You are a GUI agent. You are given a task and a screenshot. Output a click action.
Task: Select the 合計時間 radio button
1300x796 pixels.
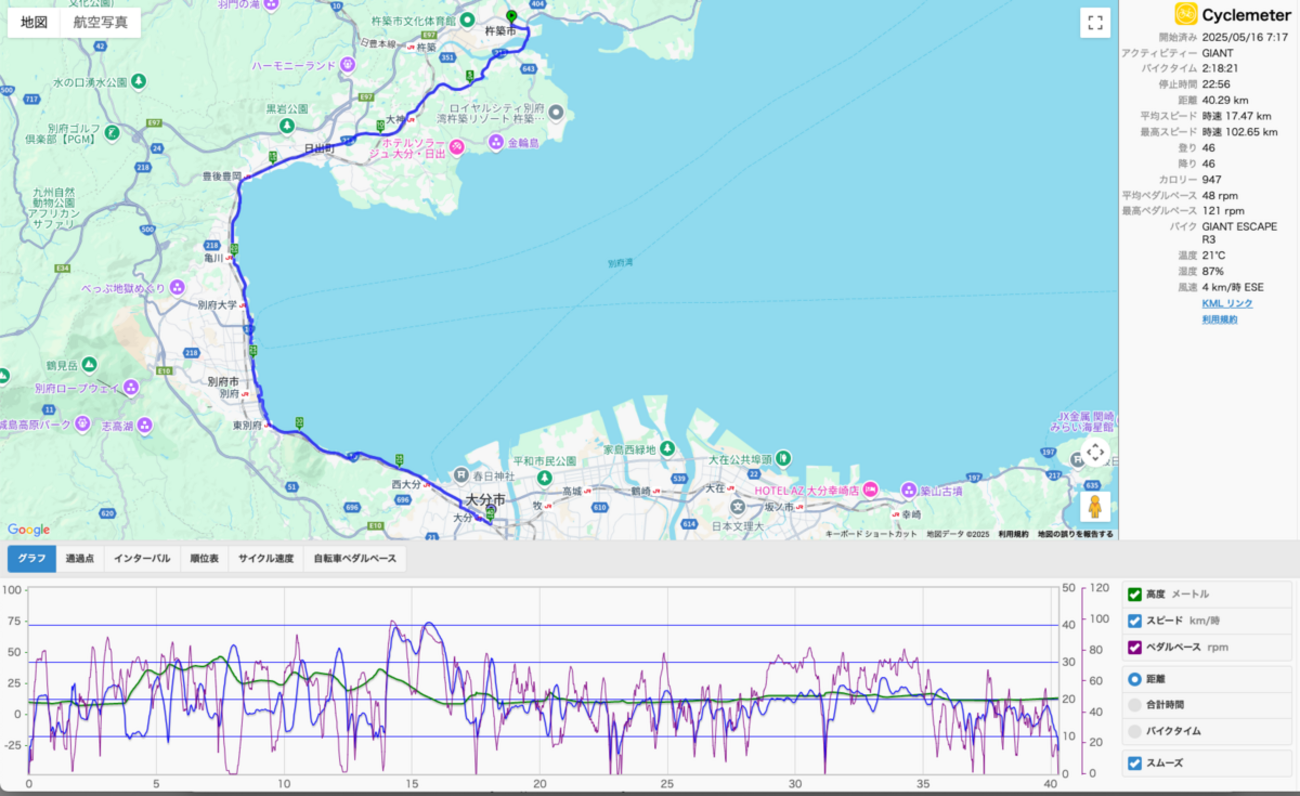click(x=1135, y=705)
